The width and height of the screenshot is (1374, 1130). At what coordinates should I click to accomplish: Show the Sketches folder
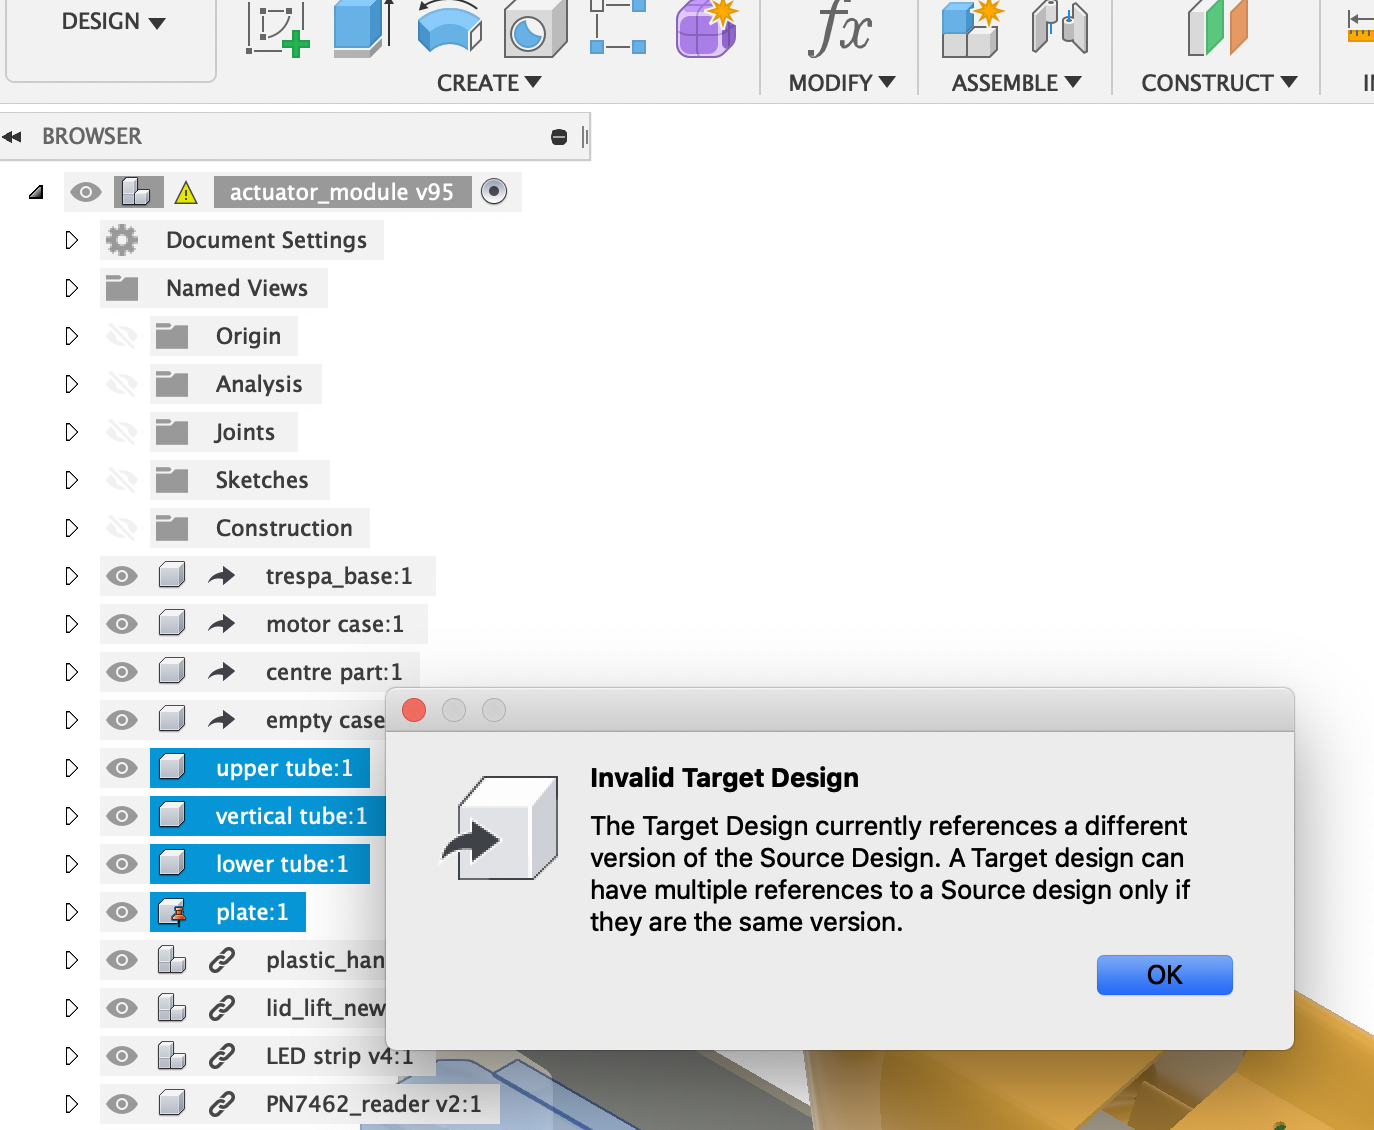pos(122,480)
